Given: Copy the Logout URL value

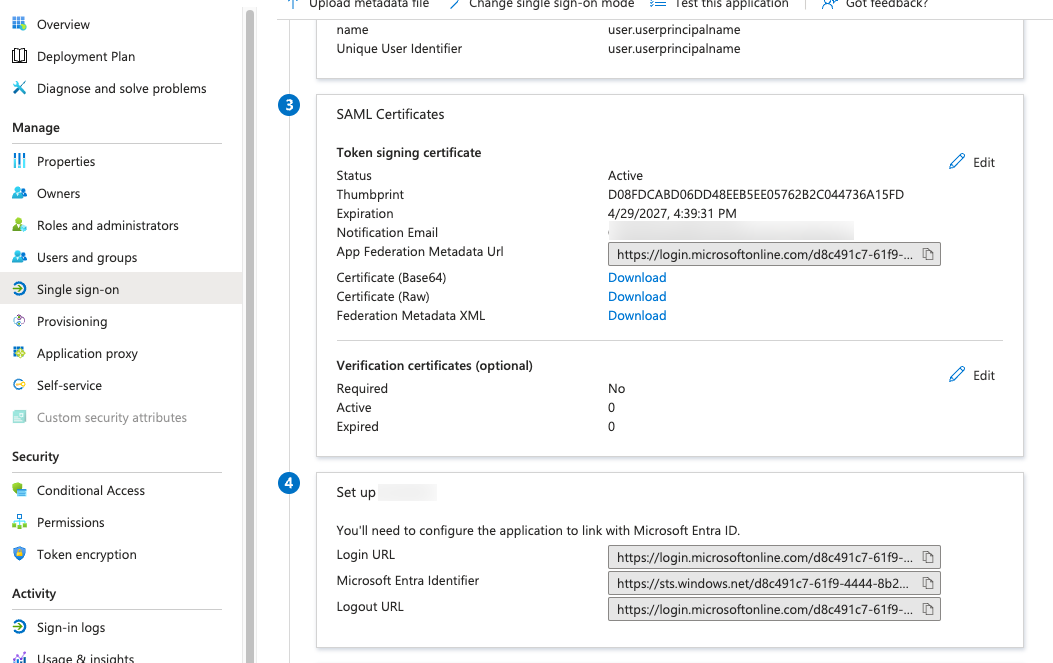Looking at the screenshot, I should [928, 609].
